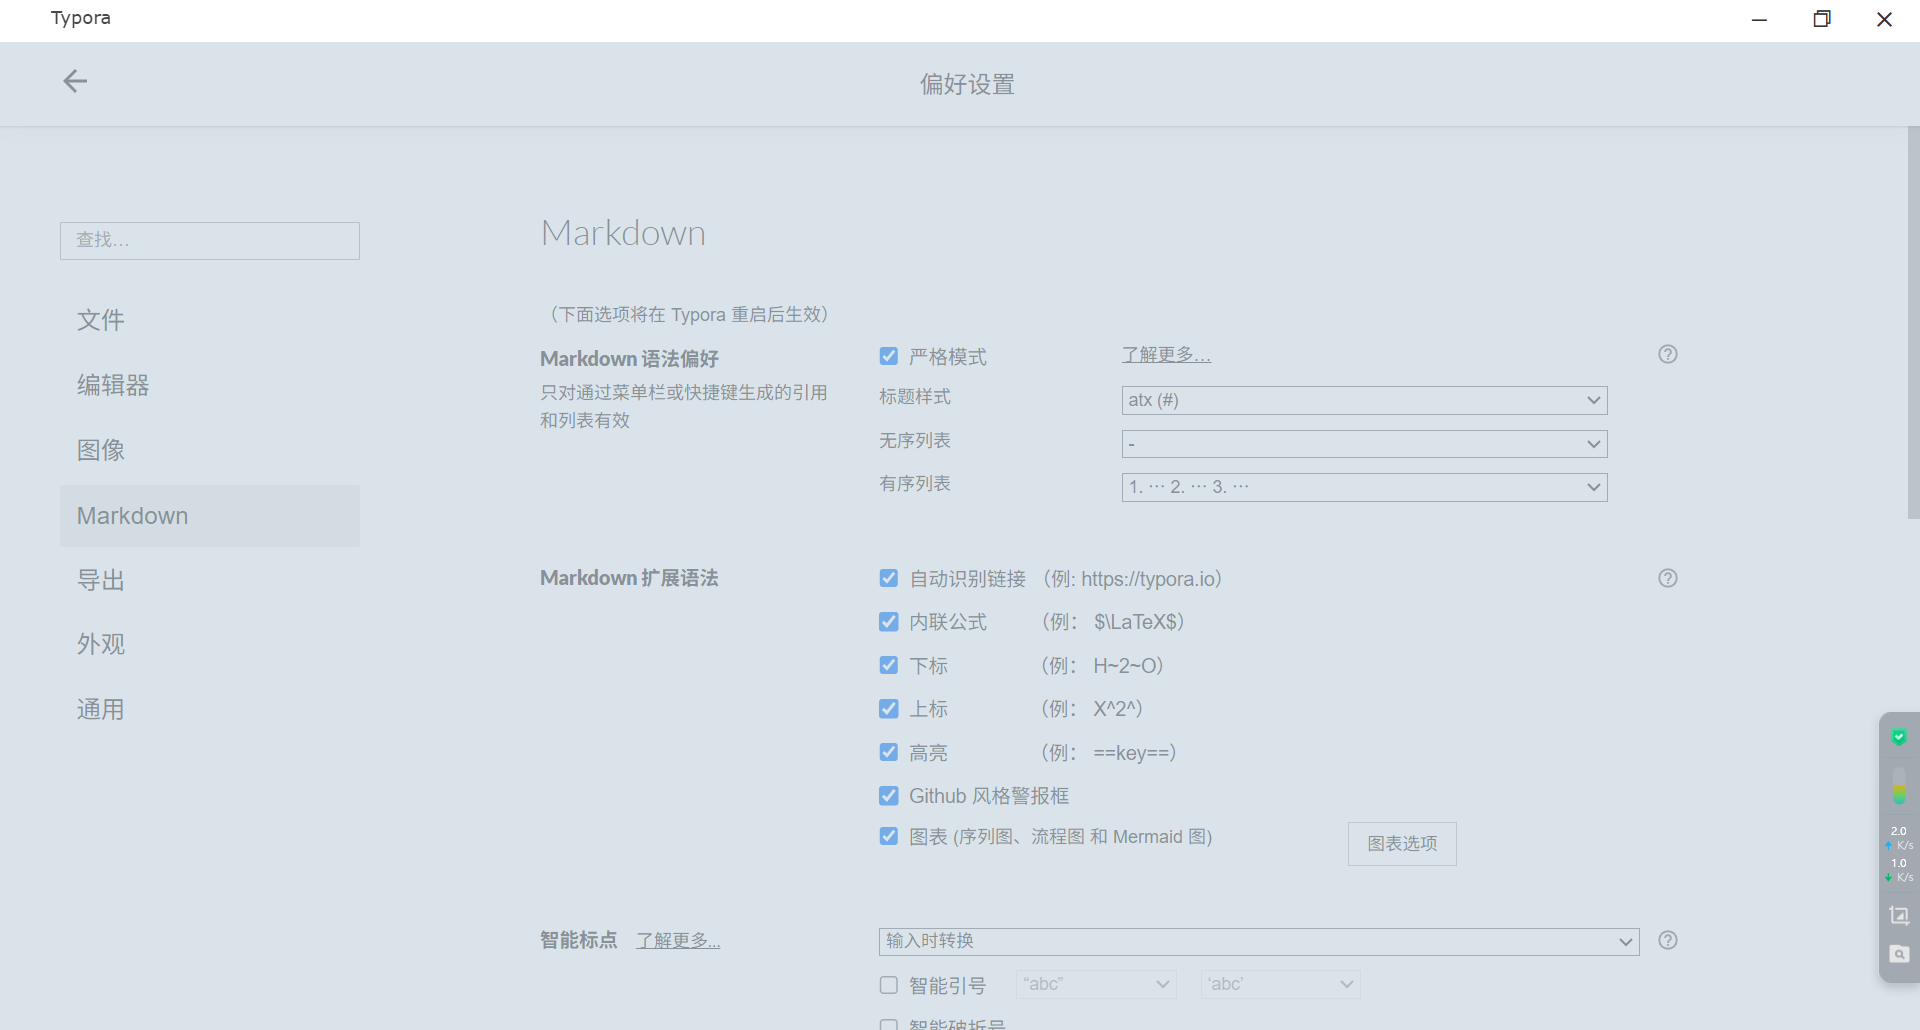Viewport: 1920px width, 1030px height.
Task: Toggle 内联公式 checkbox
Action: click(x=888, y=622)
